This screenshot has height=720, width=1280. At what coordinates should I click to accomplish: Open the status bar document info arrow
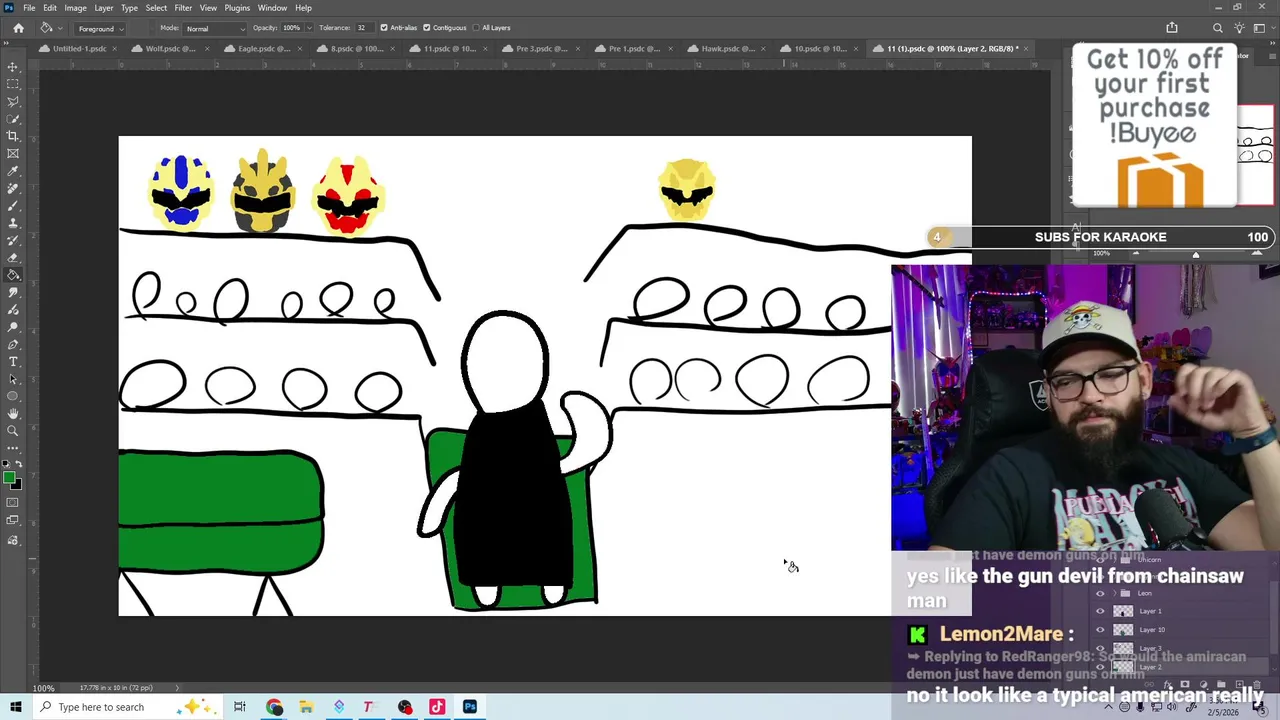pyautogui.click(x=177, y=688)
